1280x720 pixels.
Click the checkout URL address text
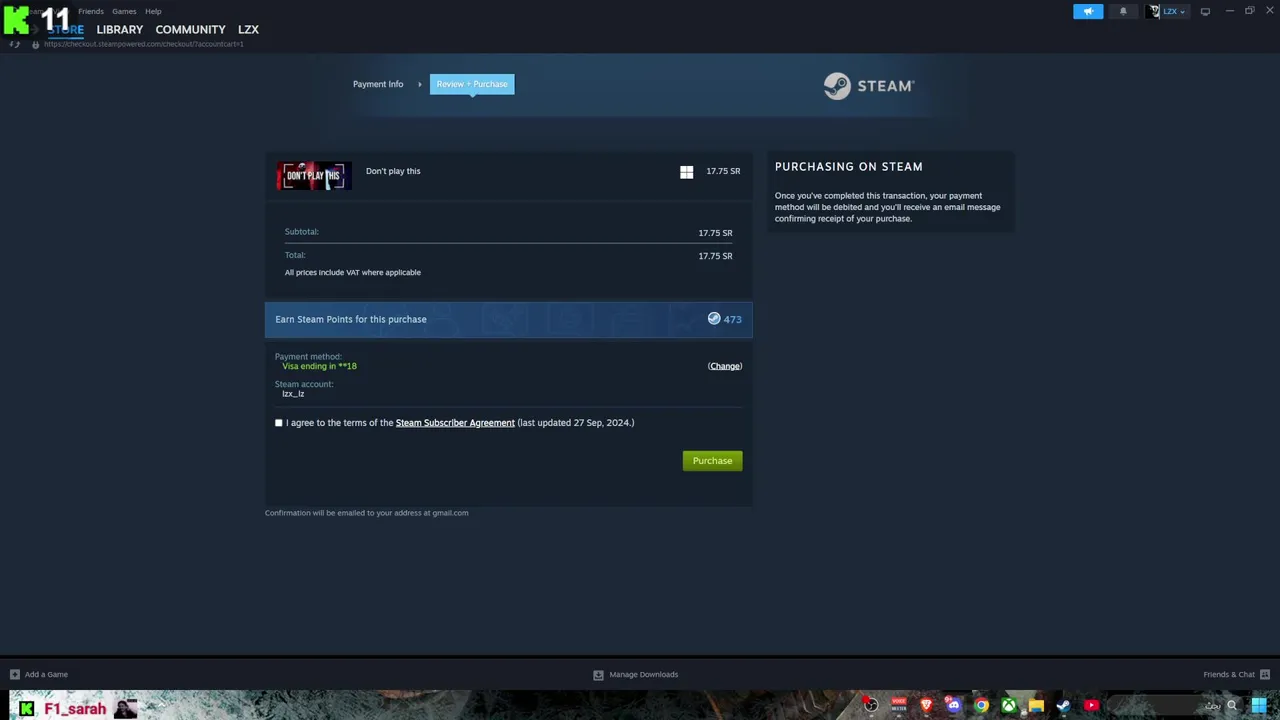(144, 44)
